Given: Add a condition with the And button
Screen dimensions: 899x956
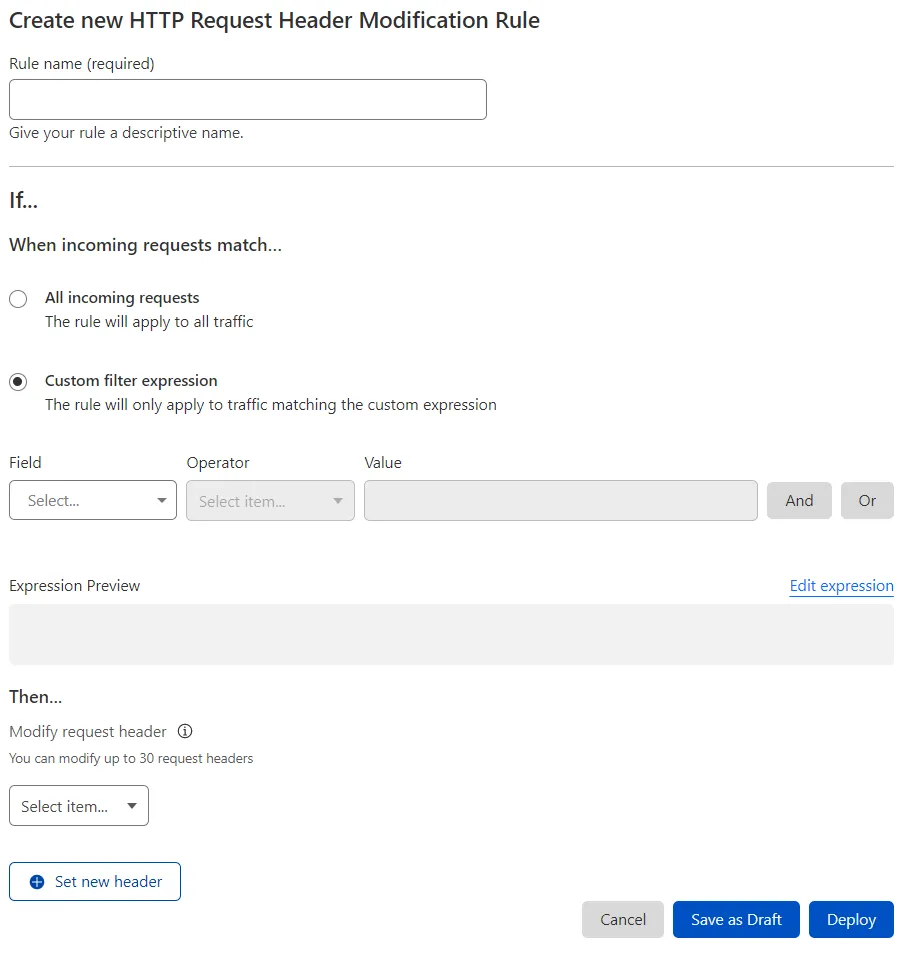Looking at the screenshot, I should click(799, 500).
